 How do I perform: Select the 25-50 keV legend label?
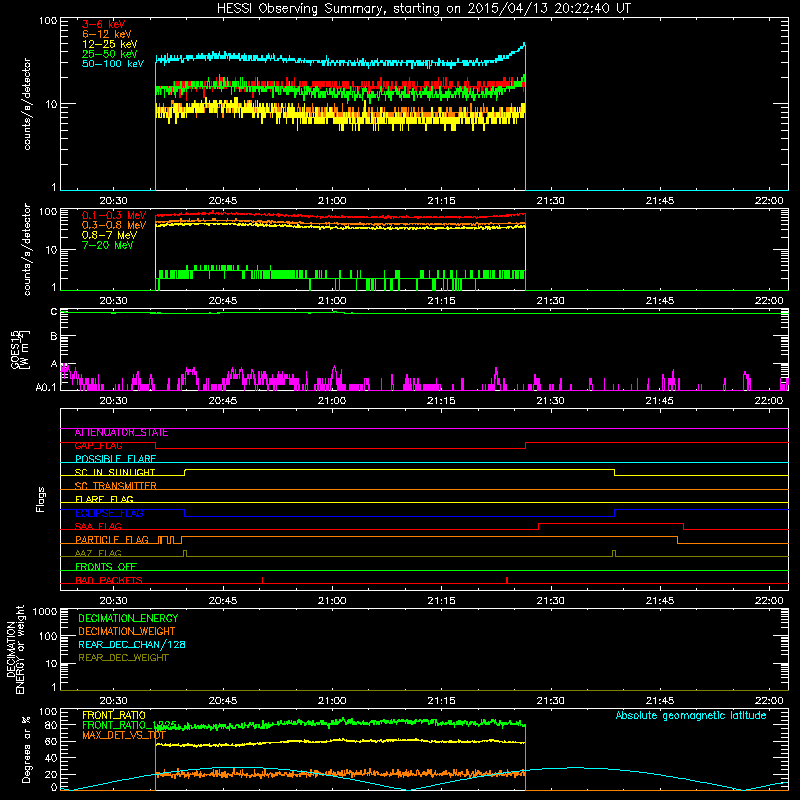(110, 54)
